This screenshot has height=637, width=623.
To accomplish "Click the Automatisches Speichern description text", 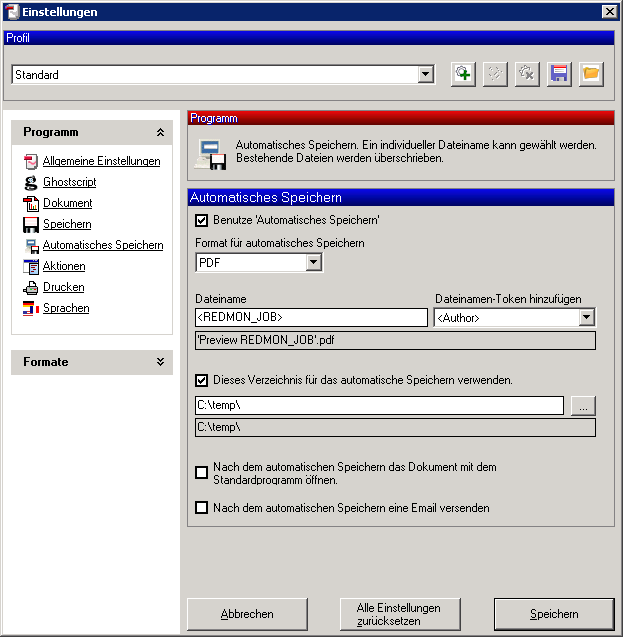I will (x=416, y=152).
